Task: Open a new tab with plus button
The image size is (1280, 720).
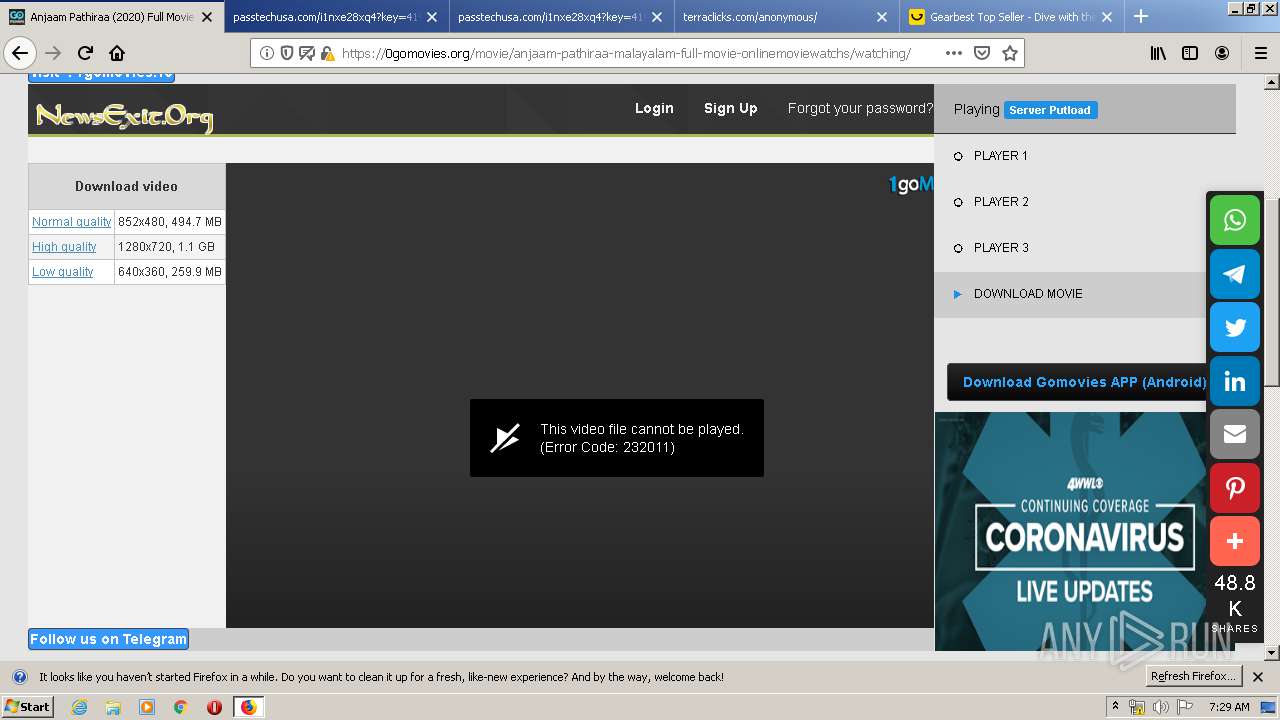Action: tap(1141, 16)
